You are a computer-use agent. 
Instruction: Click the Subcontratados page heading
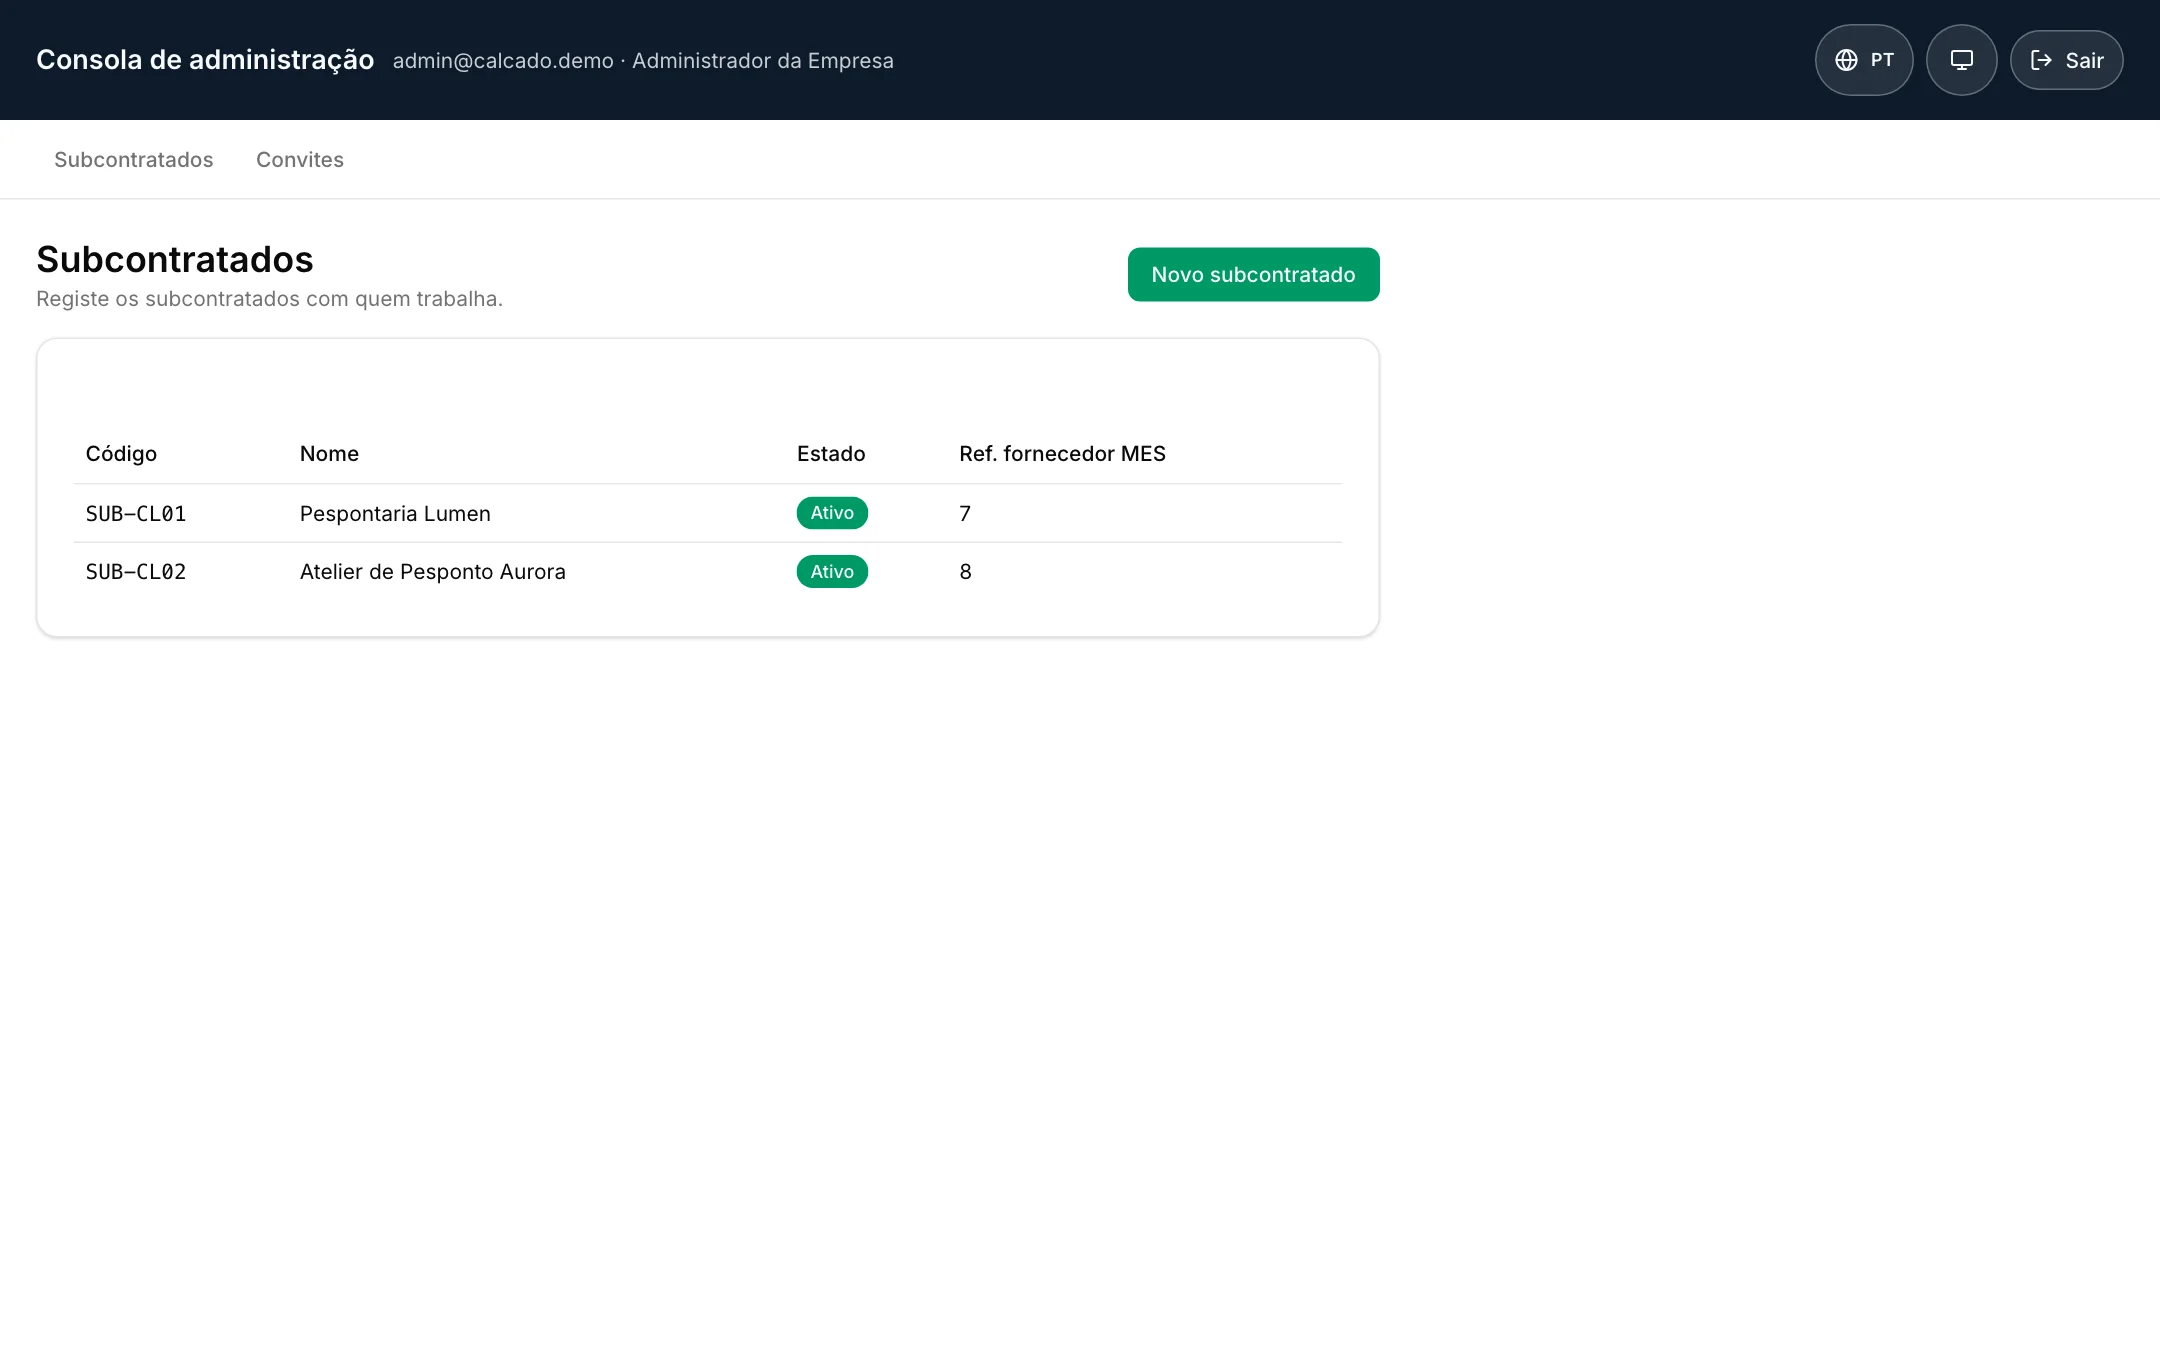coord(175,259)
